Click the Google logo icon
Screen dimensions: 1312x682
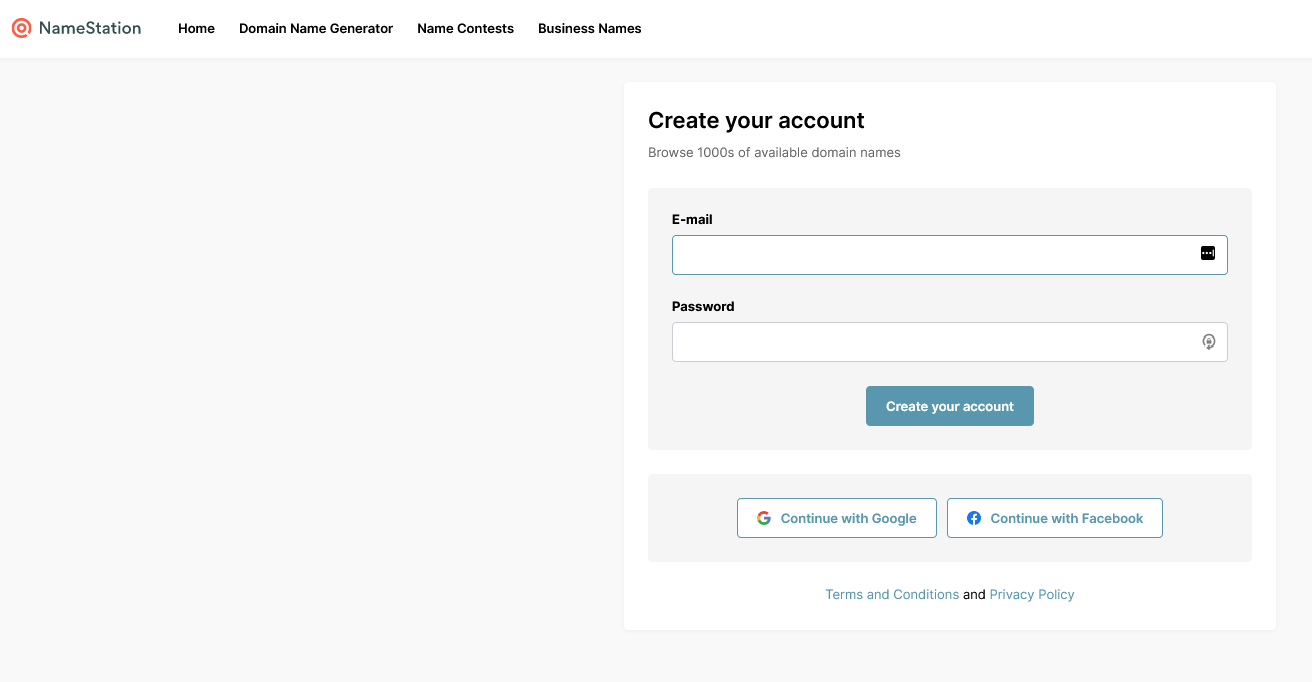[764, 518]
